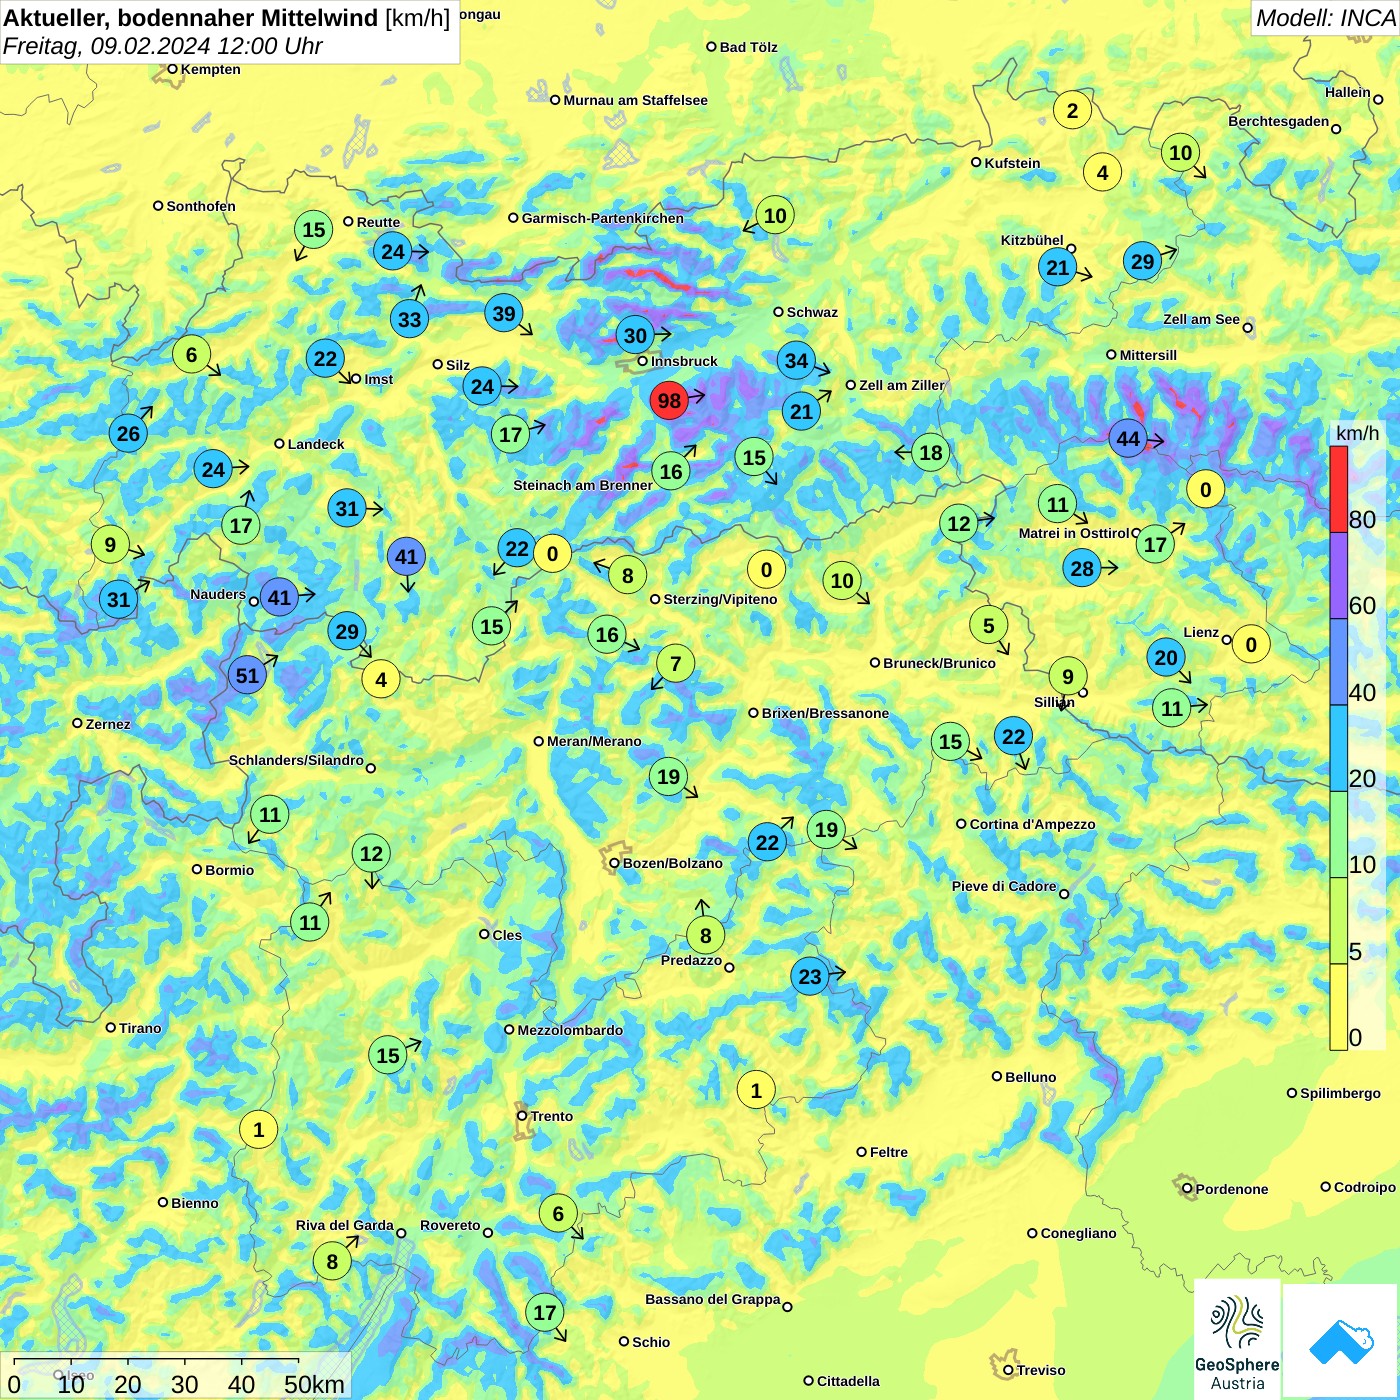This screenshot has height=1400, width=1400.
Task: Select the 41 km/h marker at Nauders
Action: [279, 598]
